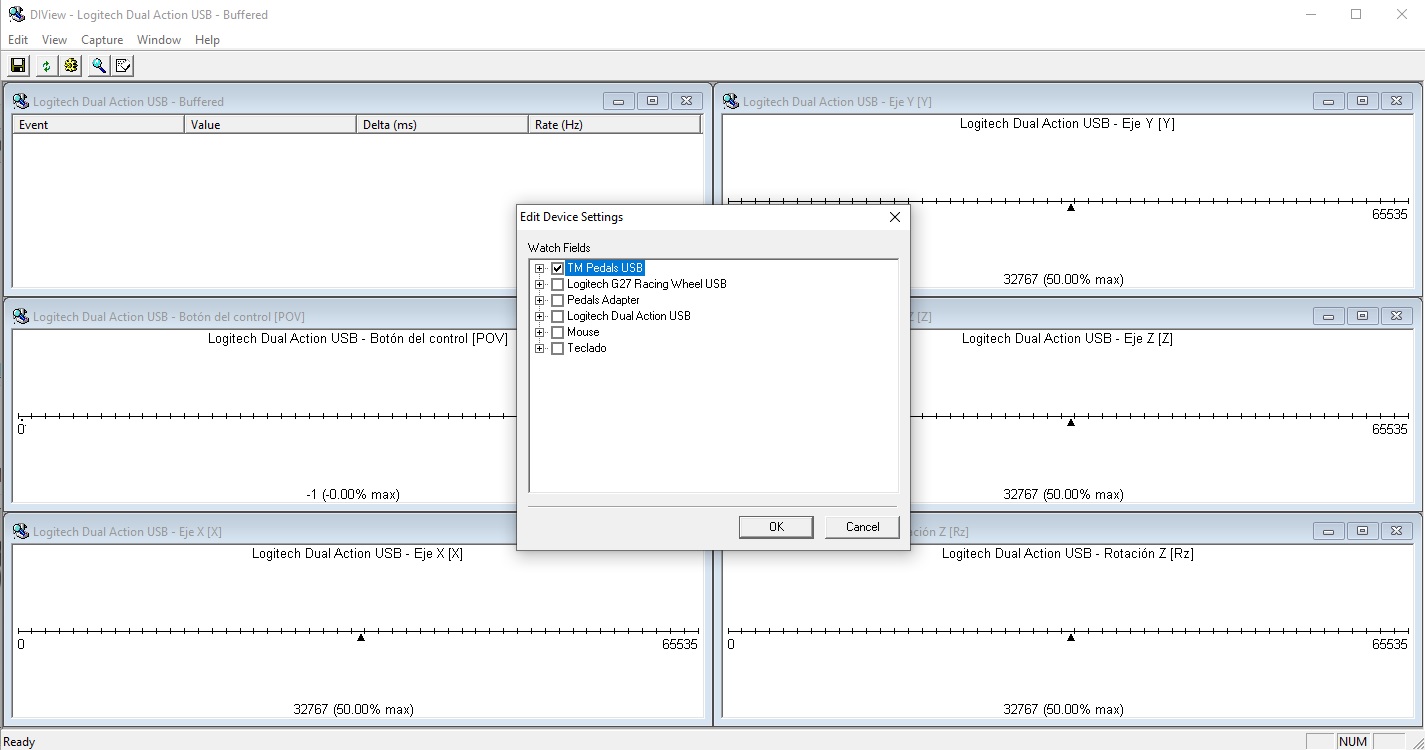This screenshot has width=1425, height=750.
Task: Click the Rotación Z axis position marker
Action: point(1071,637)
